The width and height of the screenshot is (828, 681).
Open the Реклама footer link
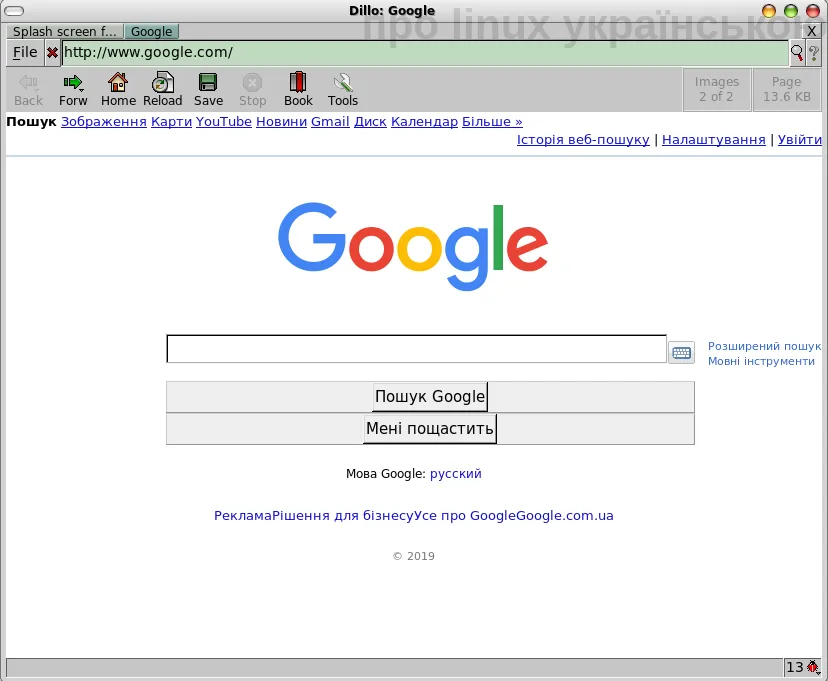[243, 516]
